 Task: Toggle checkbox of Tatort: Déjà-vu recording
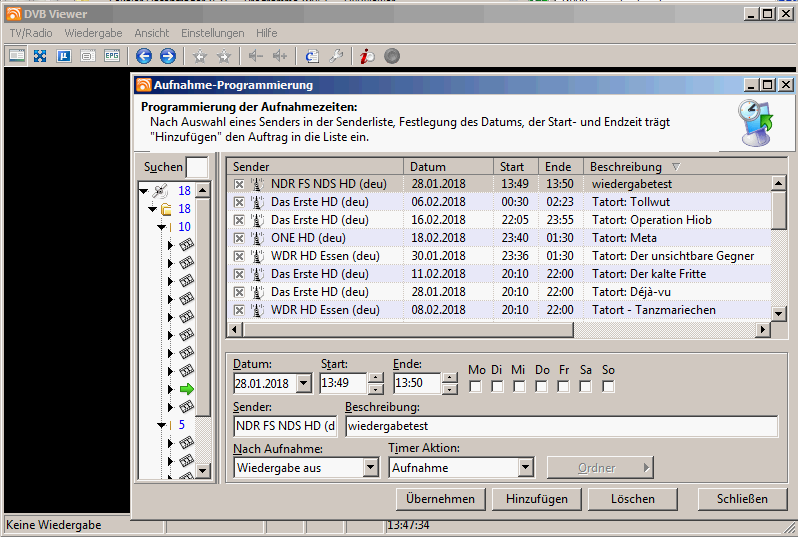point(239,292)
